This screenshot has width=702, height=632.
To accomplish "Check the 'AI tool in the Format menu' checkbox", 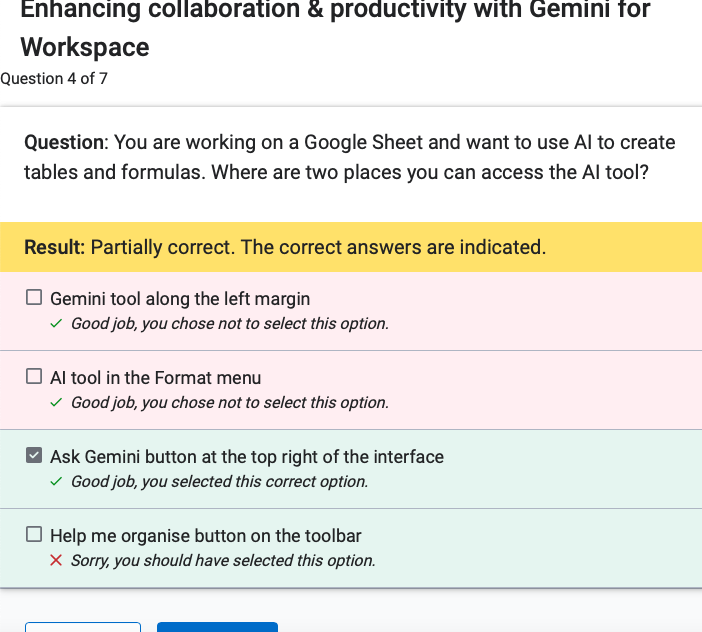I will coord(34,376).
